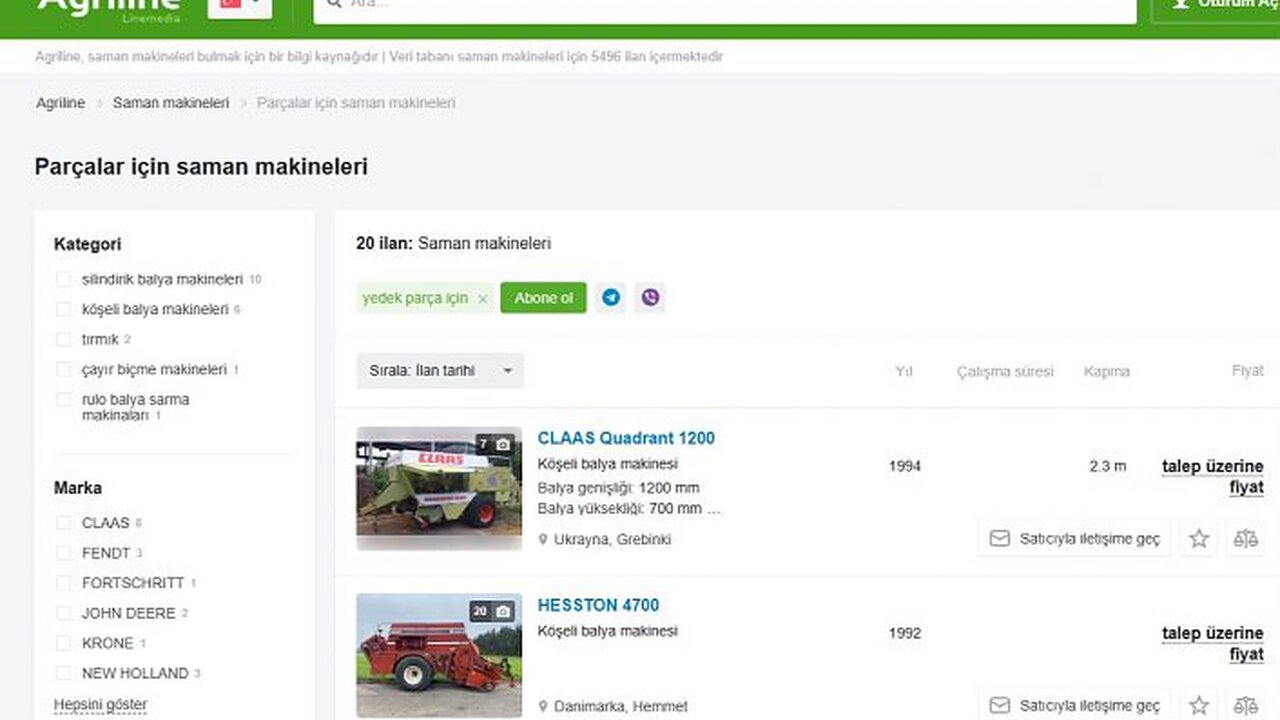
Task: Enable the JOHN DEERE brand filter
Action: pyautogui.click(x=64, y=613)
